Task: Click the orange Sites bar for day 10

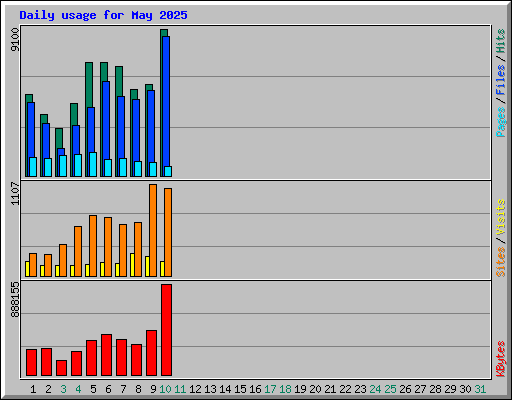Action: [x=168, y=232]
